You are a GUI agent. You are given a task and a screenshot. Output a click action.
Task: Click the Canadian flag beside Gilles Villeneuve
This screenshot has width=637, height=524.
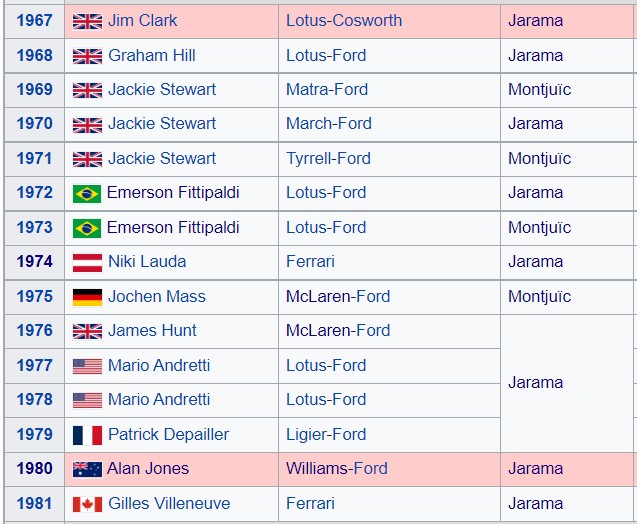click(87, 505)
